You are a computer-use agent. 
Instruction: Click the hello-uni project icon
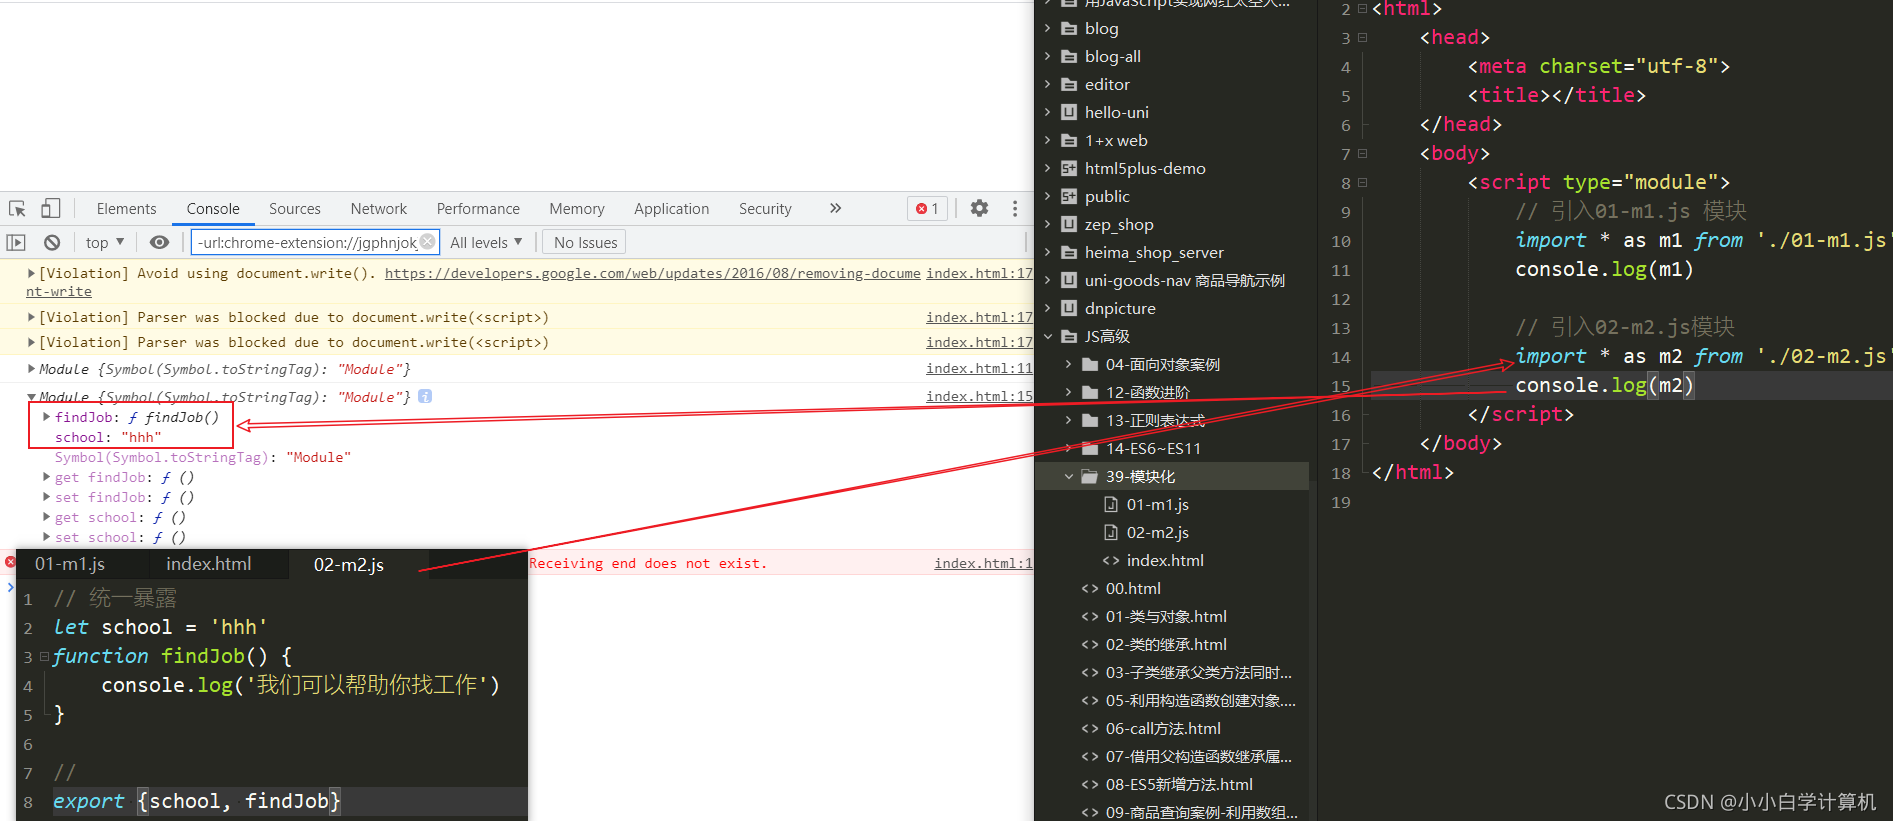pyautogui.click(x=1069, y=112)
